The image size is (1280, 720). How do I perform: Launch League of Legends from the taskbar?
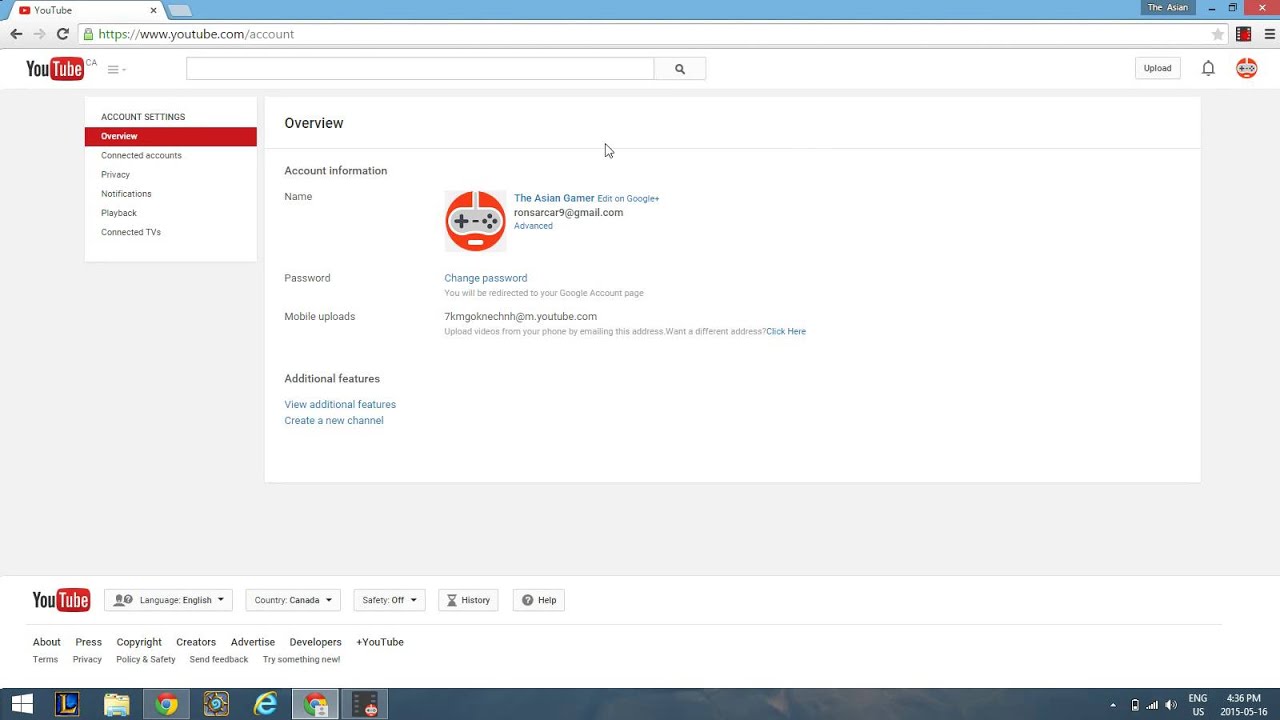(x=67, y=704)
